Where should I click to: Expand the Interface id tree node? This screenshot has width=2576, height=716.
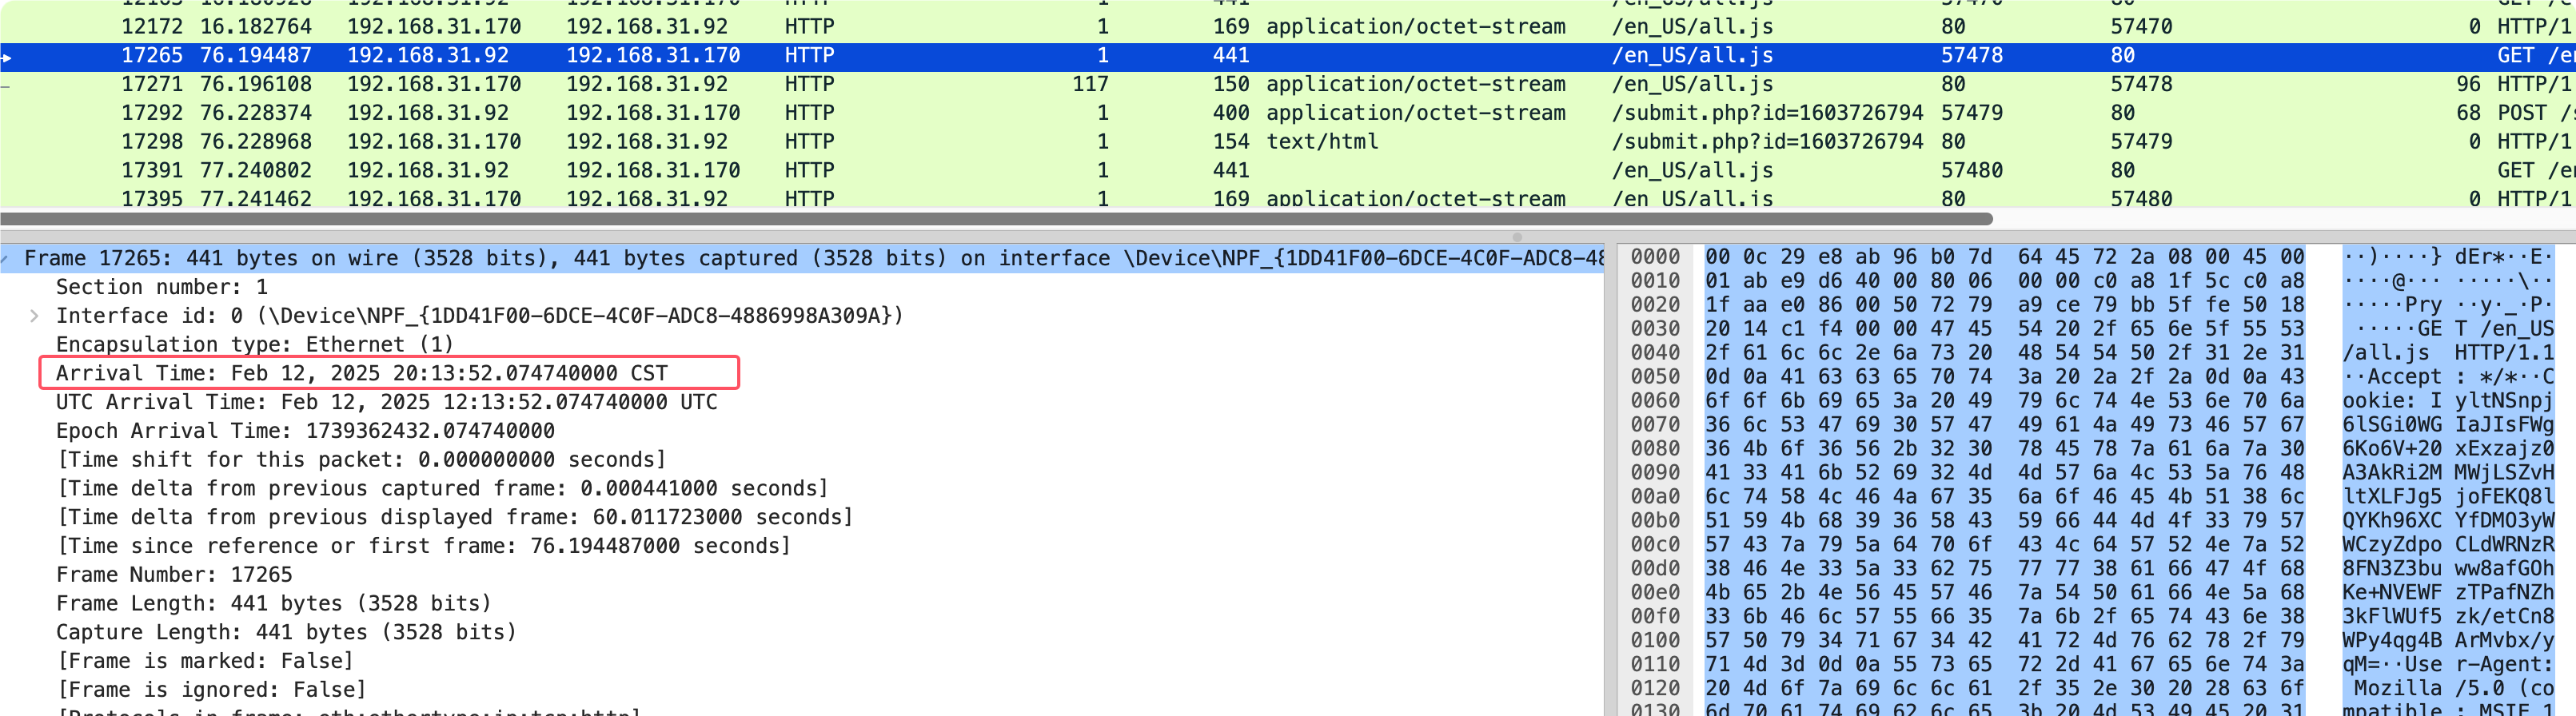(x=35, y=316)
